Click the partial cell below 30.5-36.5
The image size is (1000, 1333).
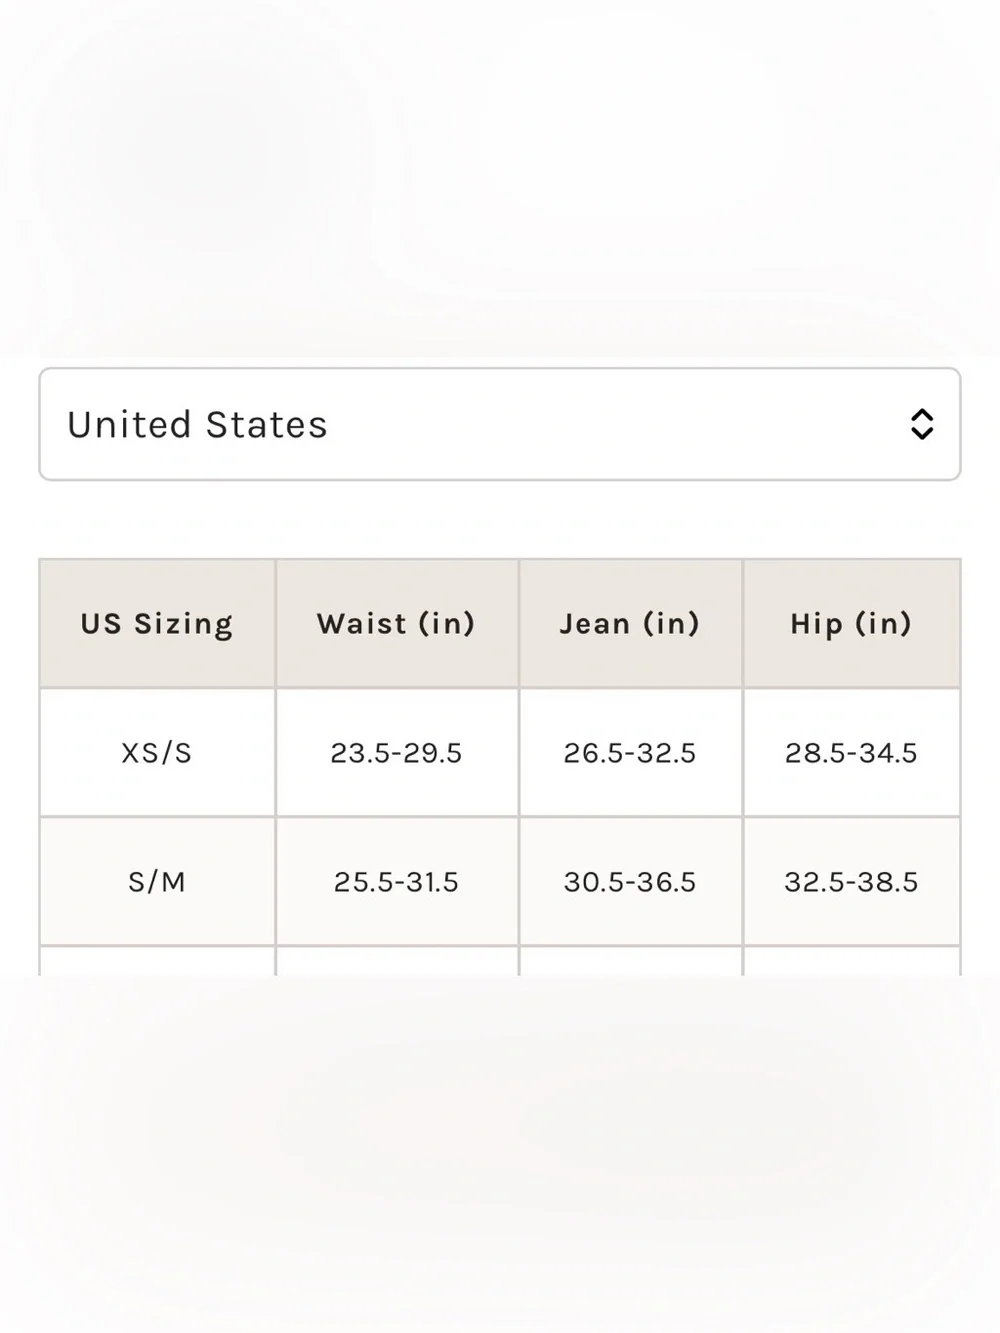[630, 961]
